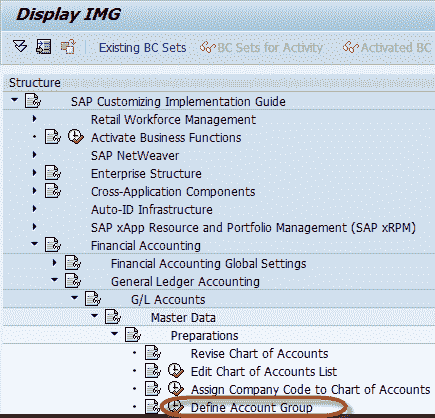This screenshot has width=435, height=418.
Task: Collapse General Ledger Accounting node
Action: (54, 280)
